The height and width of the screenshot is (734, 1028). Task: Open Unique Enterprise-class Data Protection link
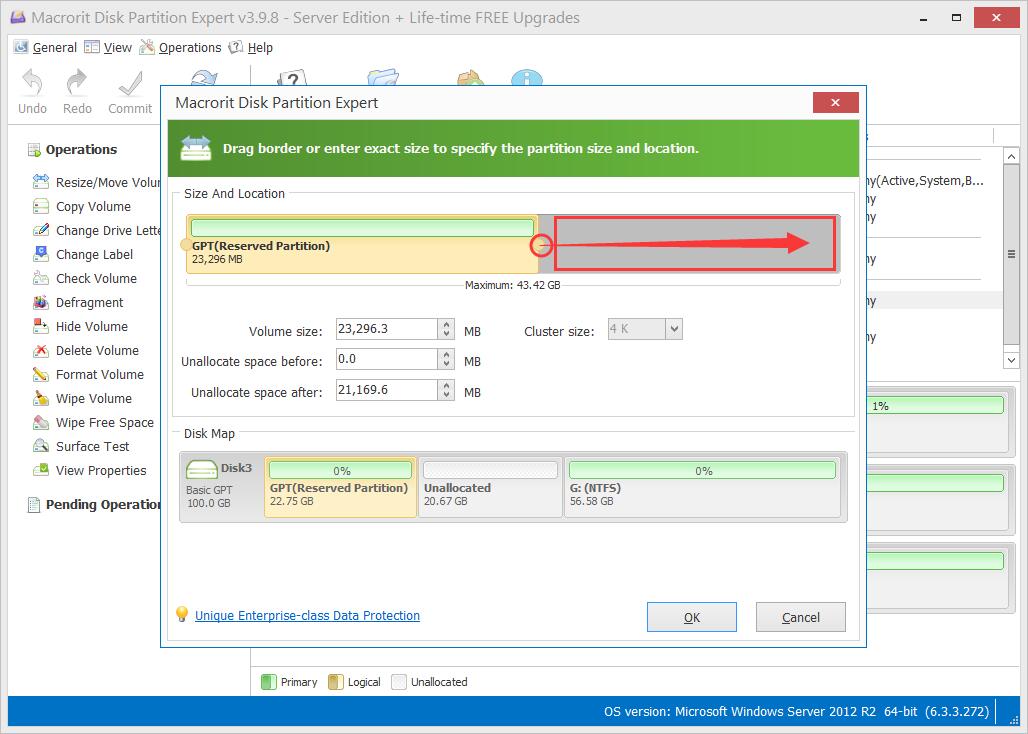click(307, 615)
